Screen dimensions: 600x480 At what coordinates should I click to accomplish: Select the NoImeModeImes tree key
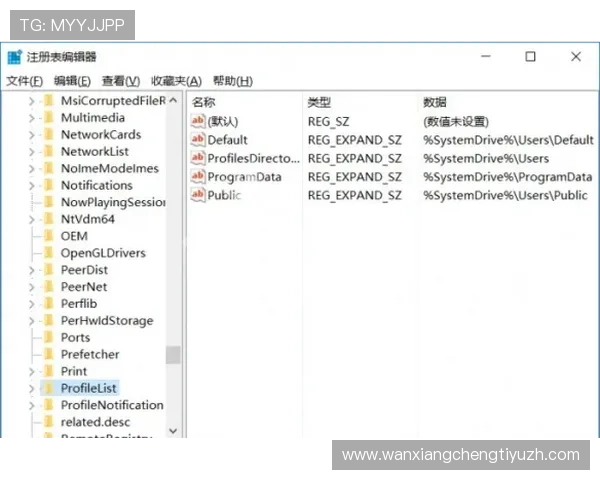click(x=110, y=168)
